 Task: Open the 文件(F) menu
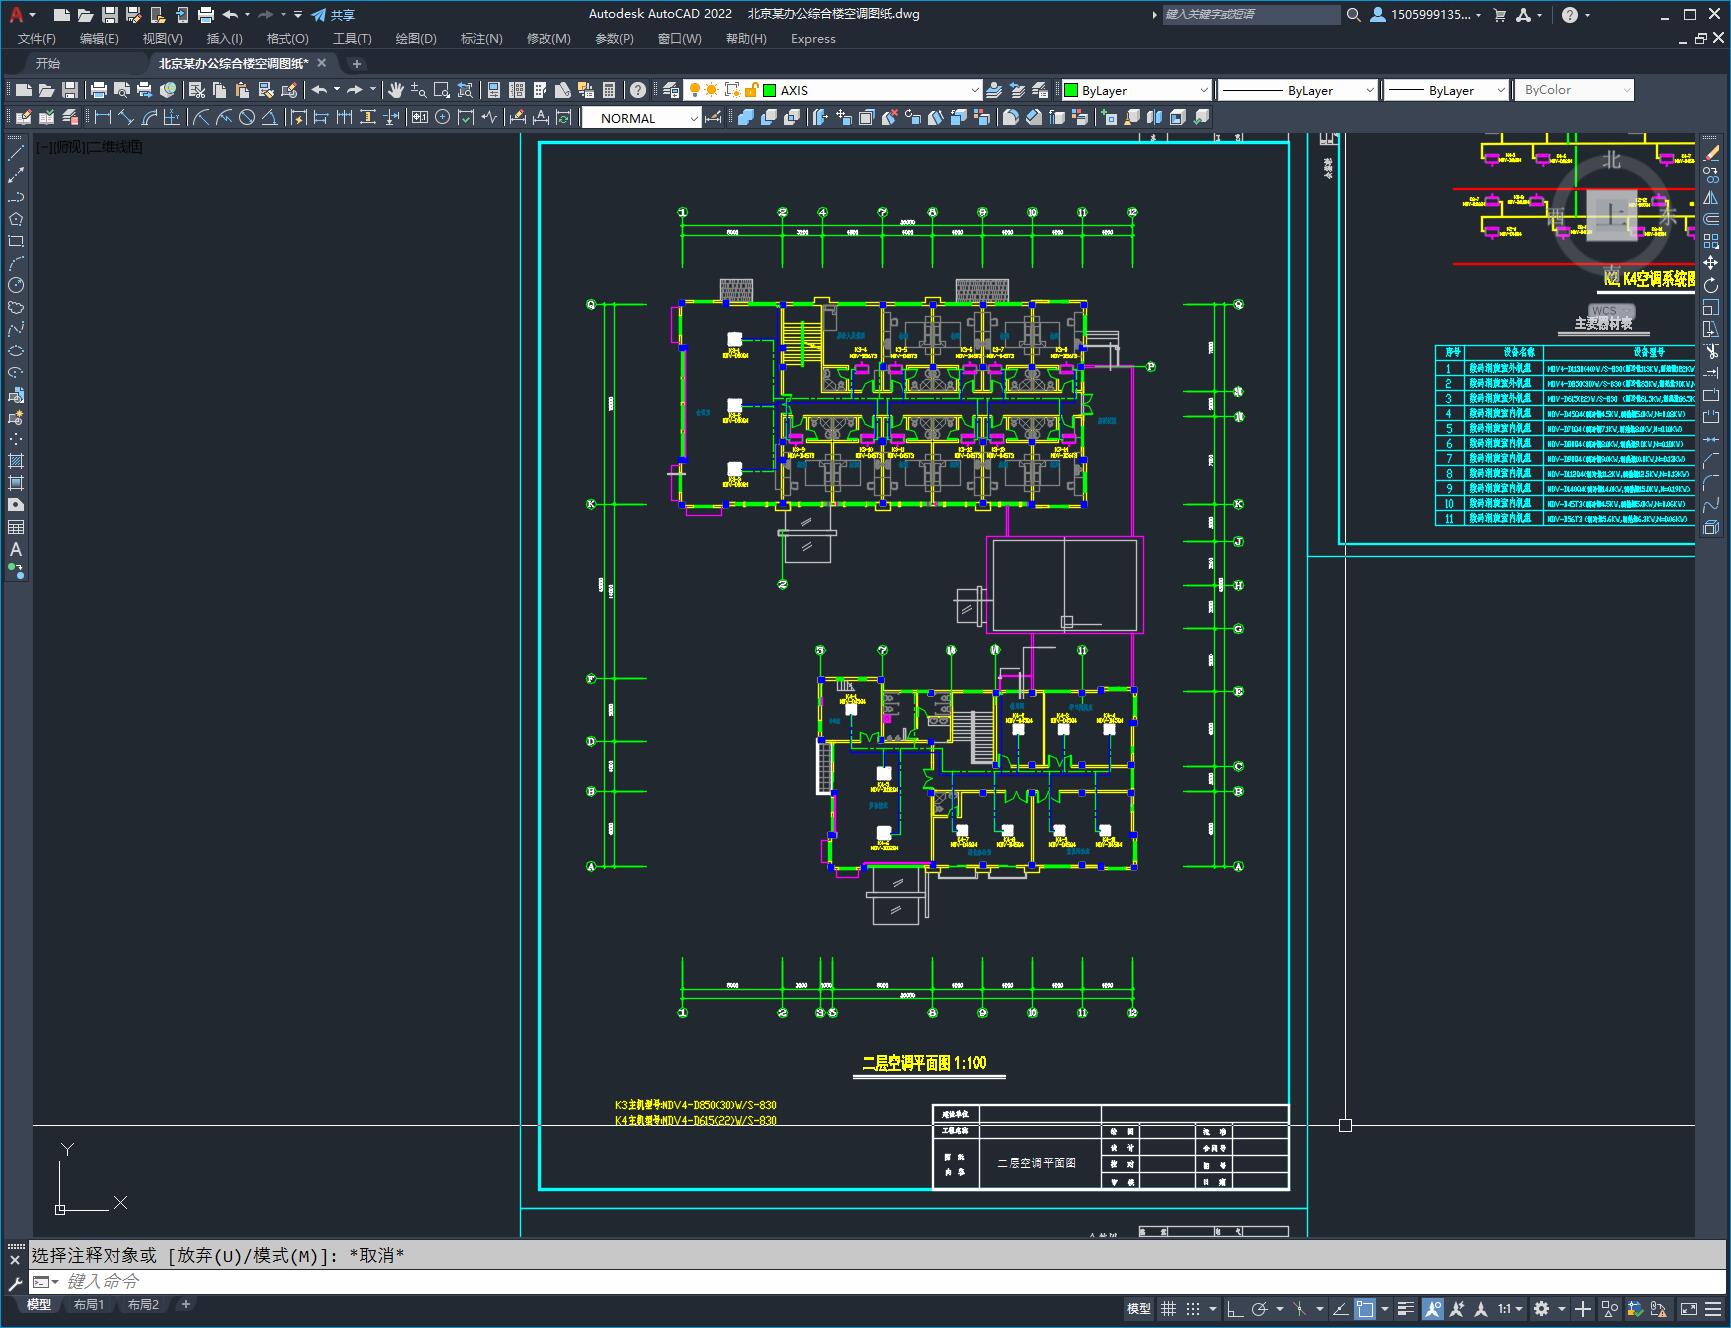tap(37, 38)
